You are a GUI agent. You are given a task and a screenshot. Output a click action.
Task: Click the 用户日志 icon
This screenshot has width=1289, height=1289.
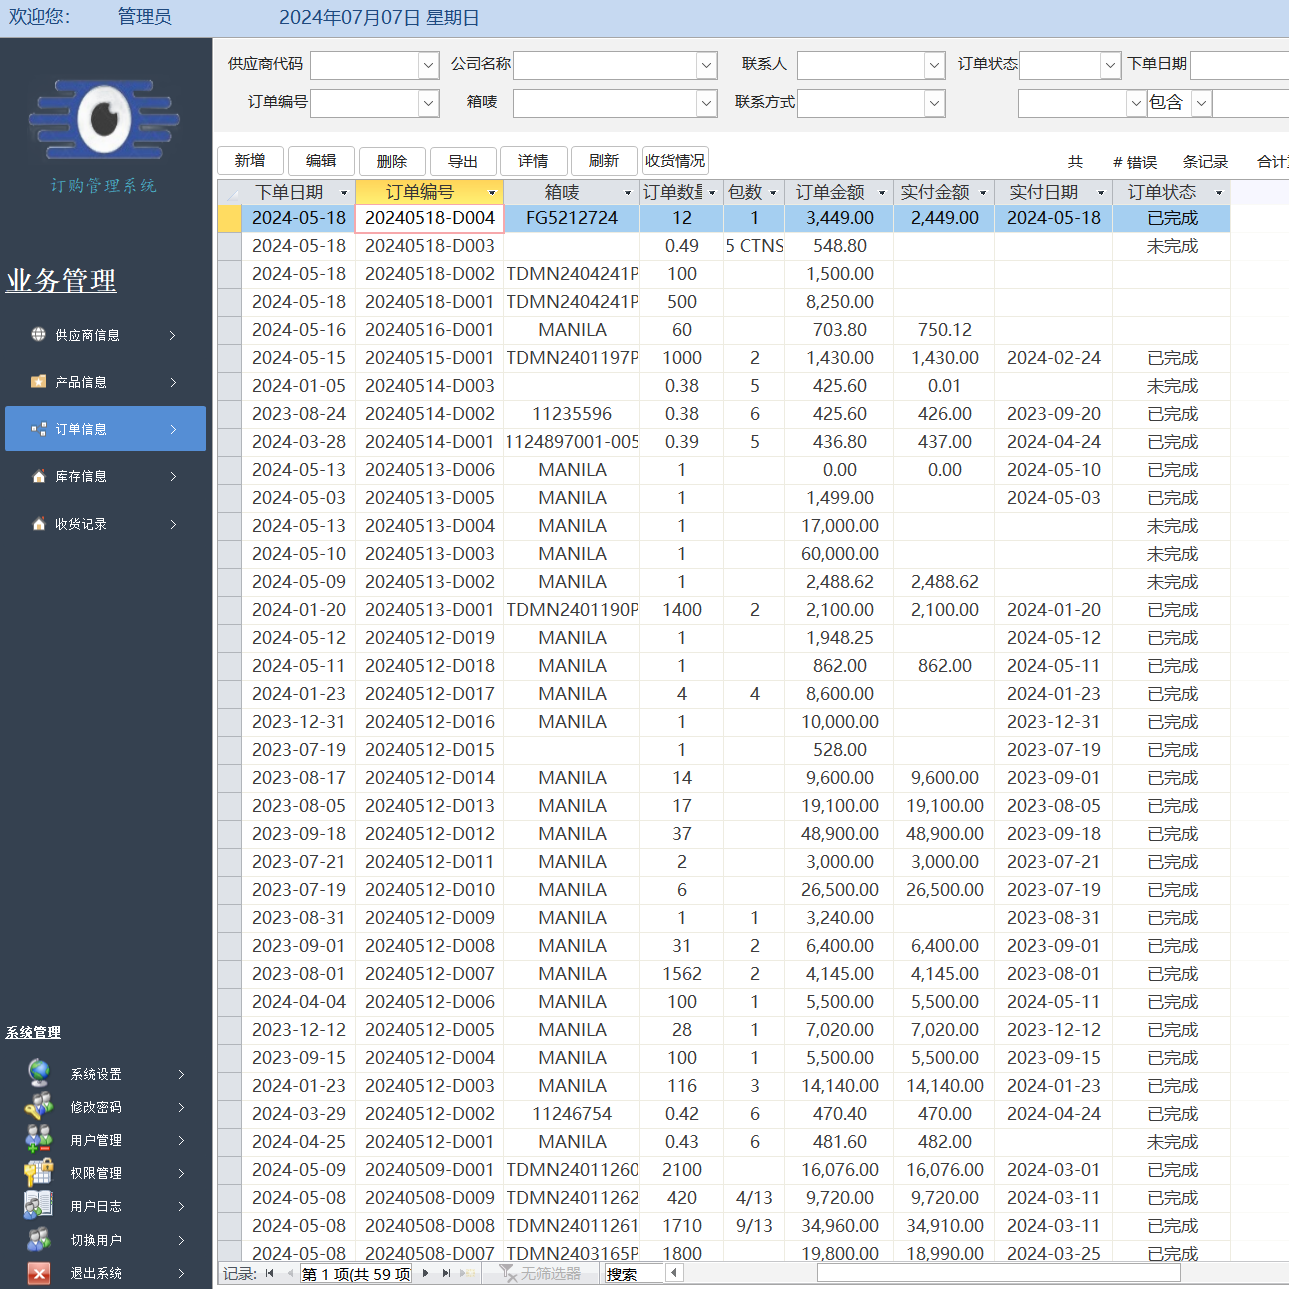[39, 1205]
